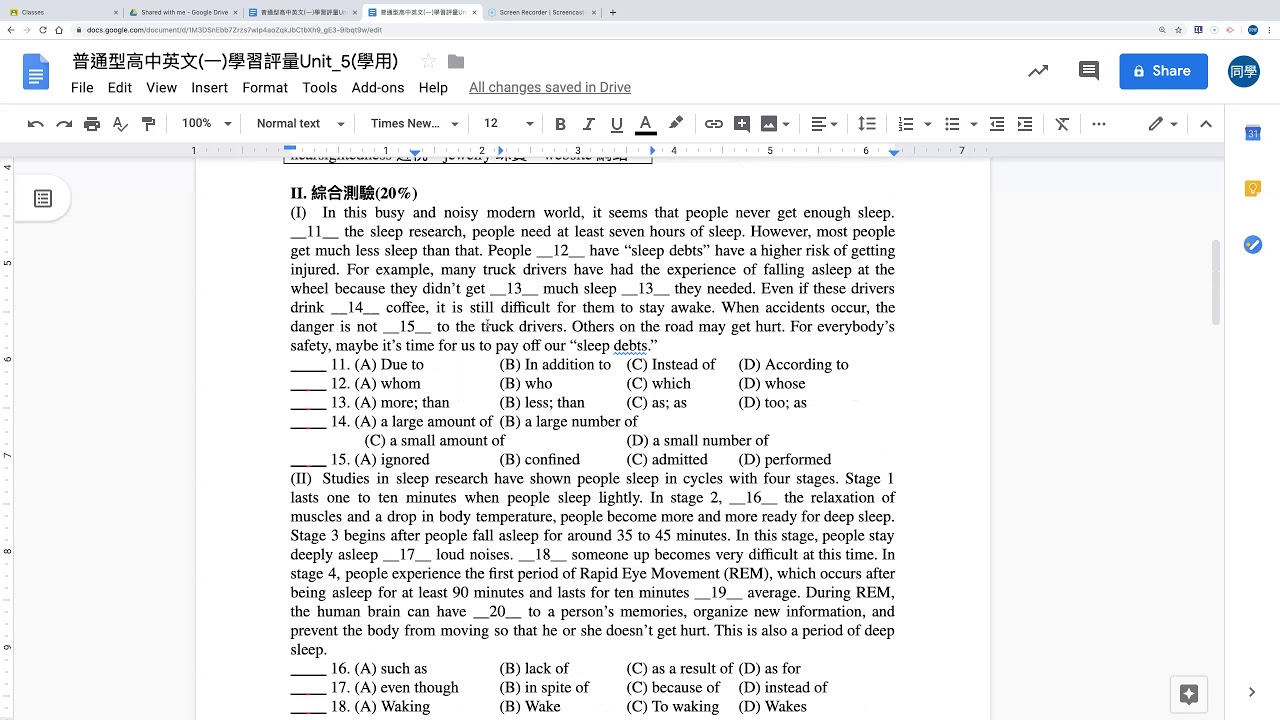This screenshot has height=720, width=1280.
Task: Click the vertical document scrollbar
Action: coord(1216,282)
